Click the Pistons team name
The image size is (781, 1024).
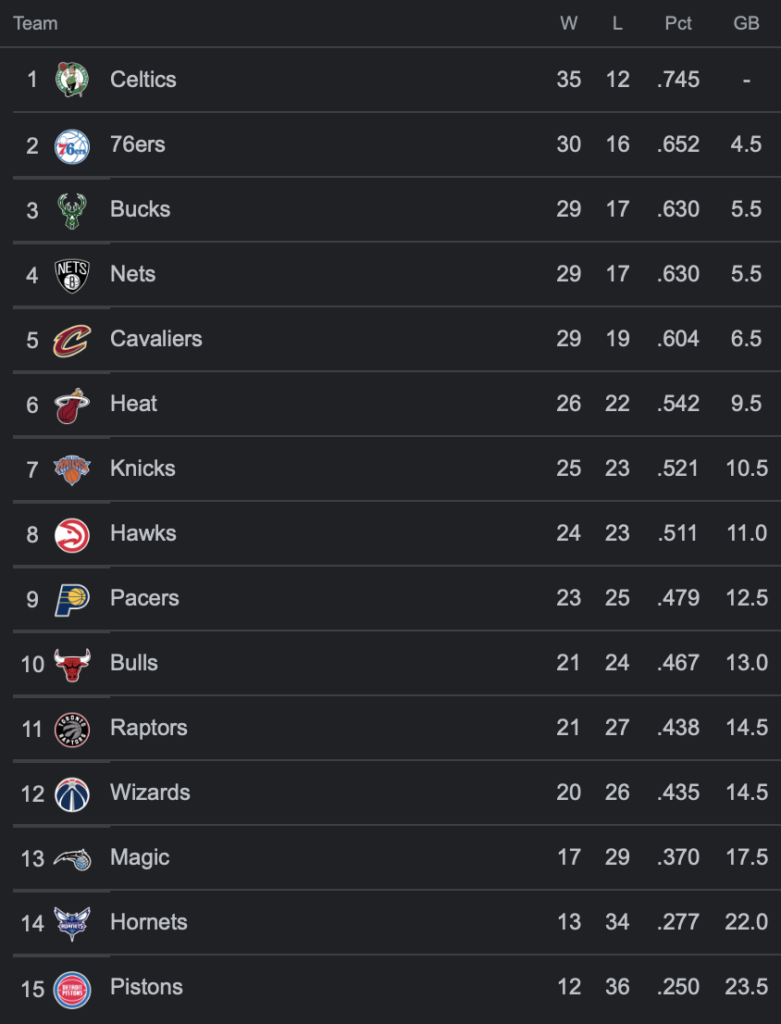(x=146, y=987)
